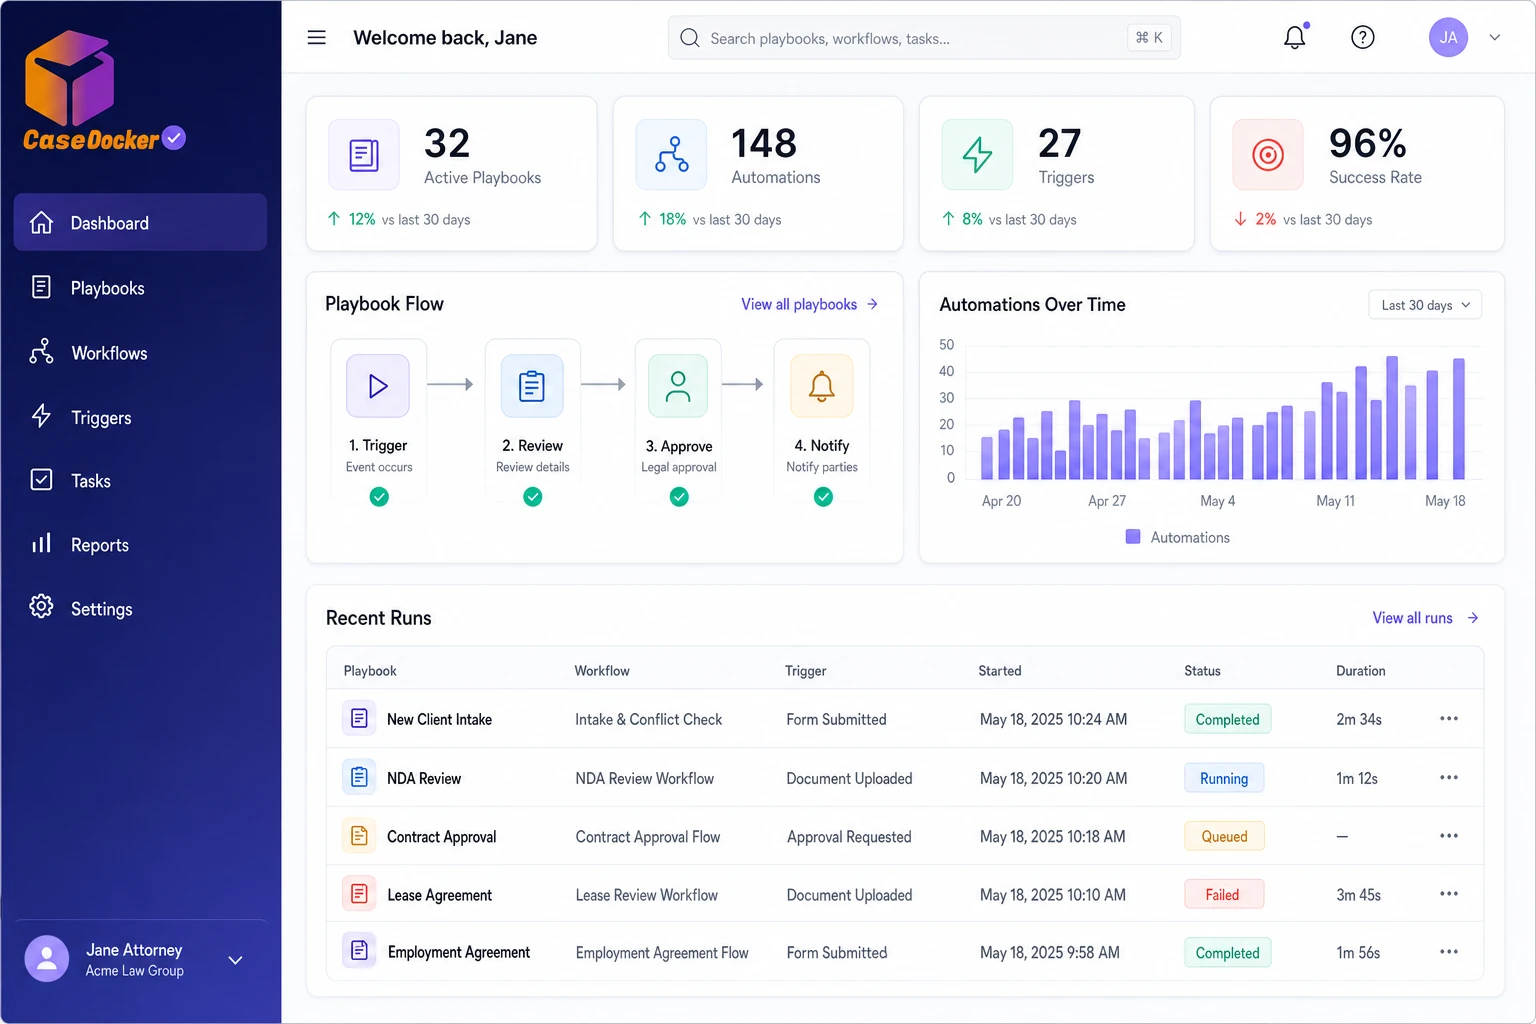Viewport: 1536px width, 1024px height.
Task: Click the 'NDA Review Workflow' cell
Action: click(x=644, y=778)
